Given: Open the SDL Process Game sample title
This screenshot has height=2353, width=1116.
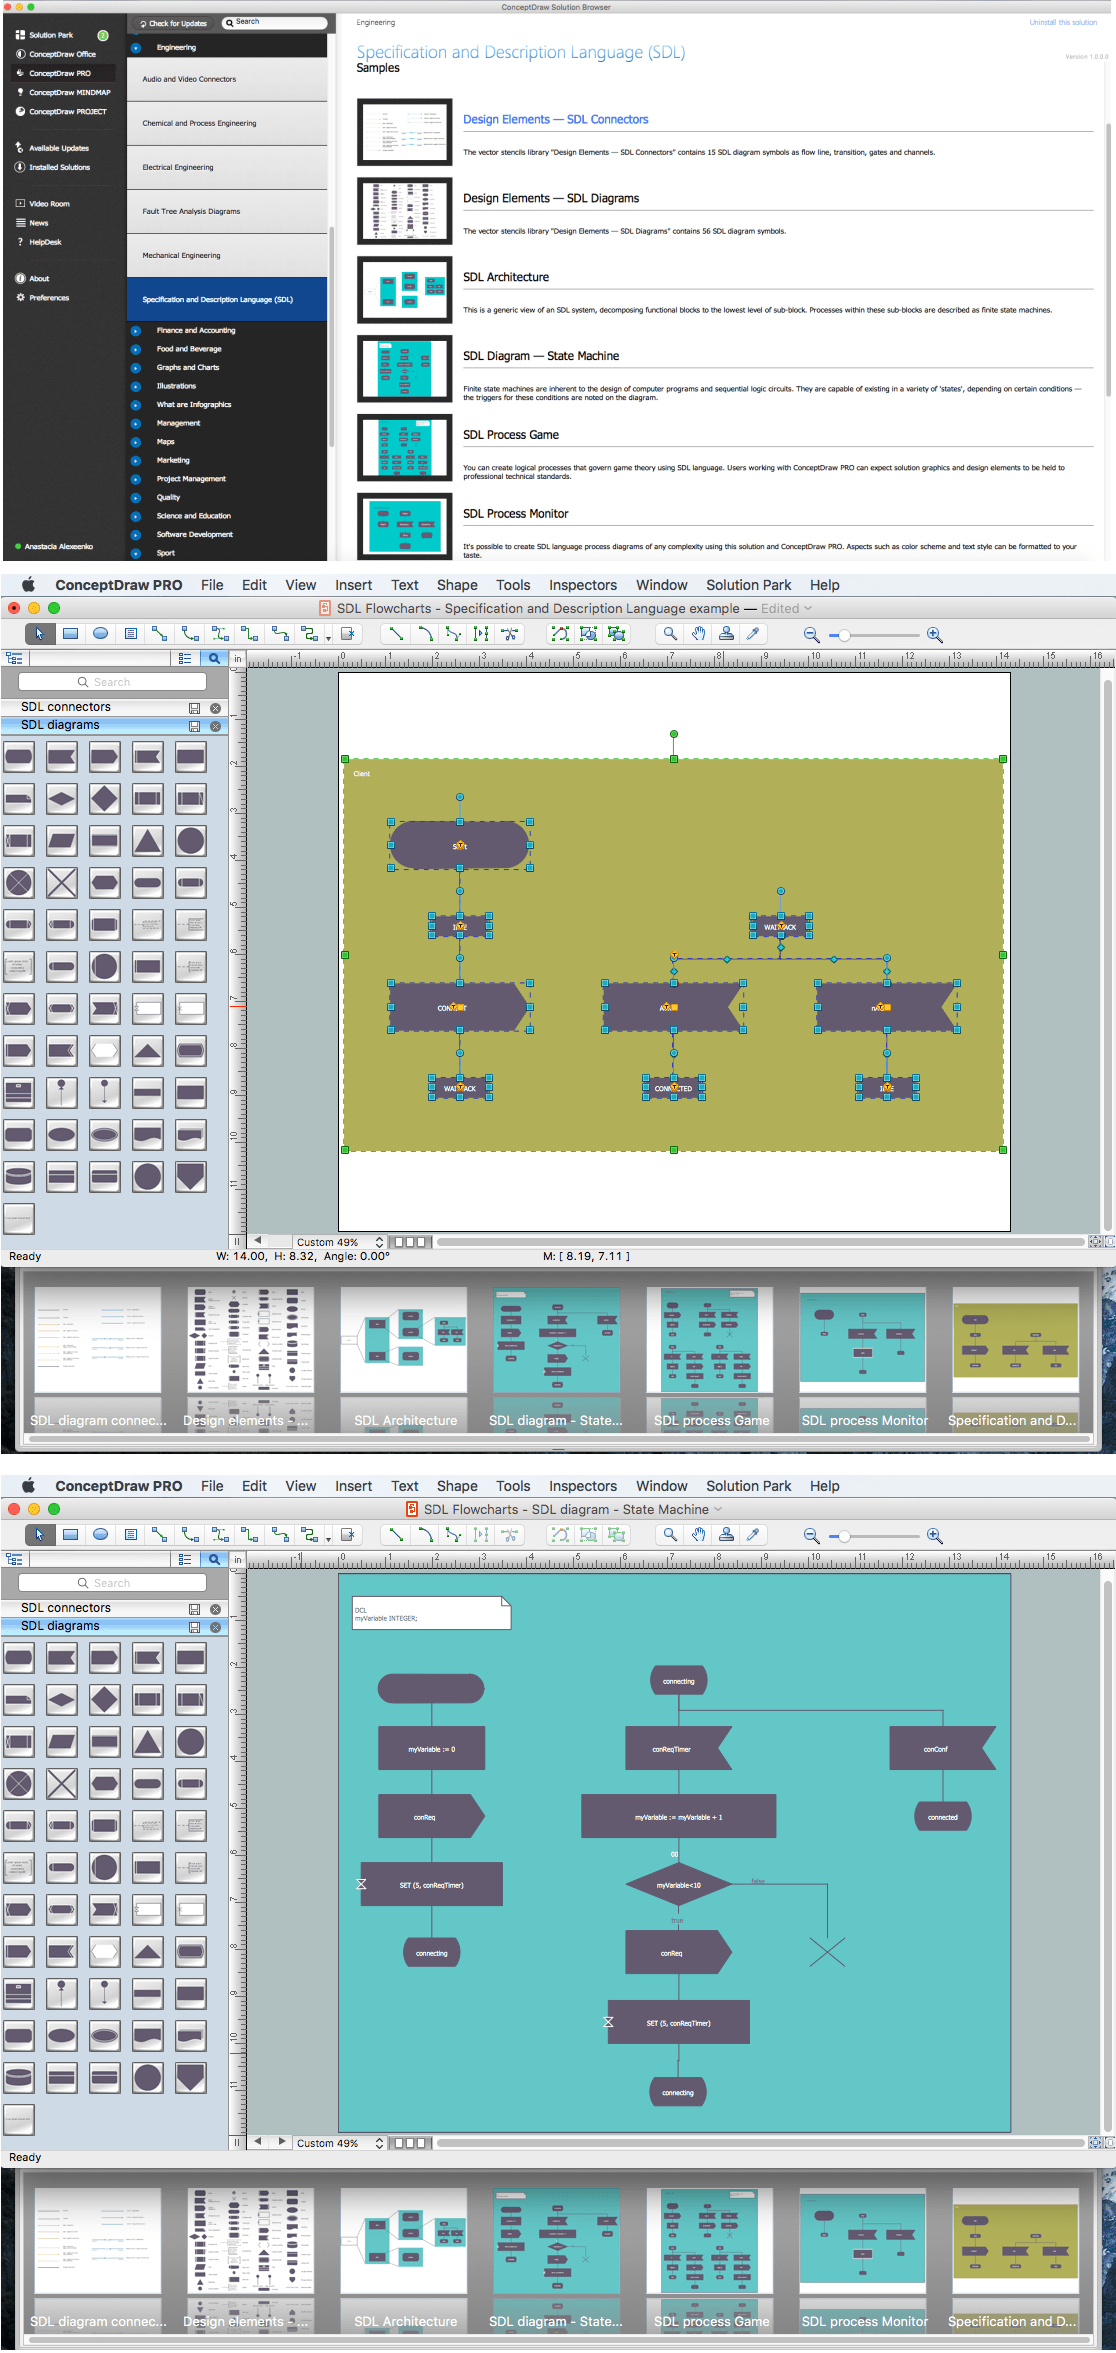Looking at the screenshot, I should coord(511,435).
